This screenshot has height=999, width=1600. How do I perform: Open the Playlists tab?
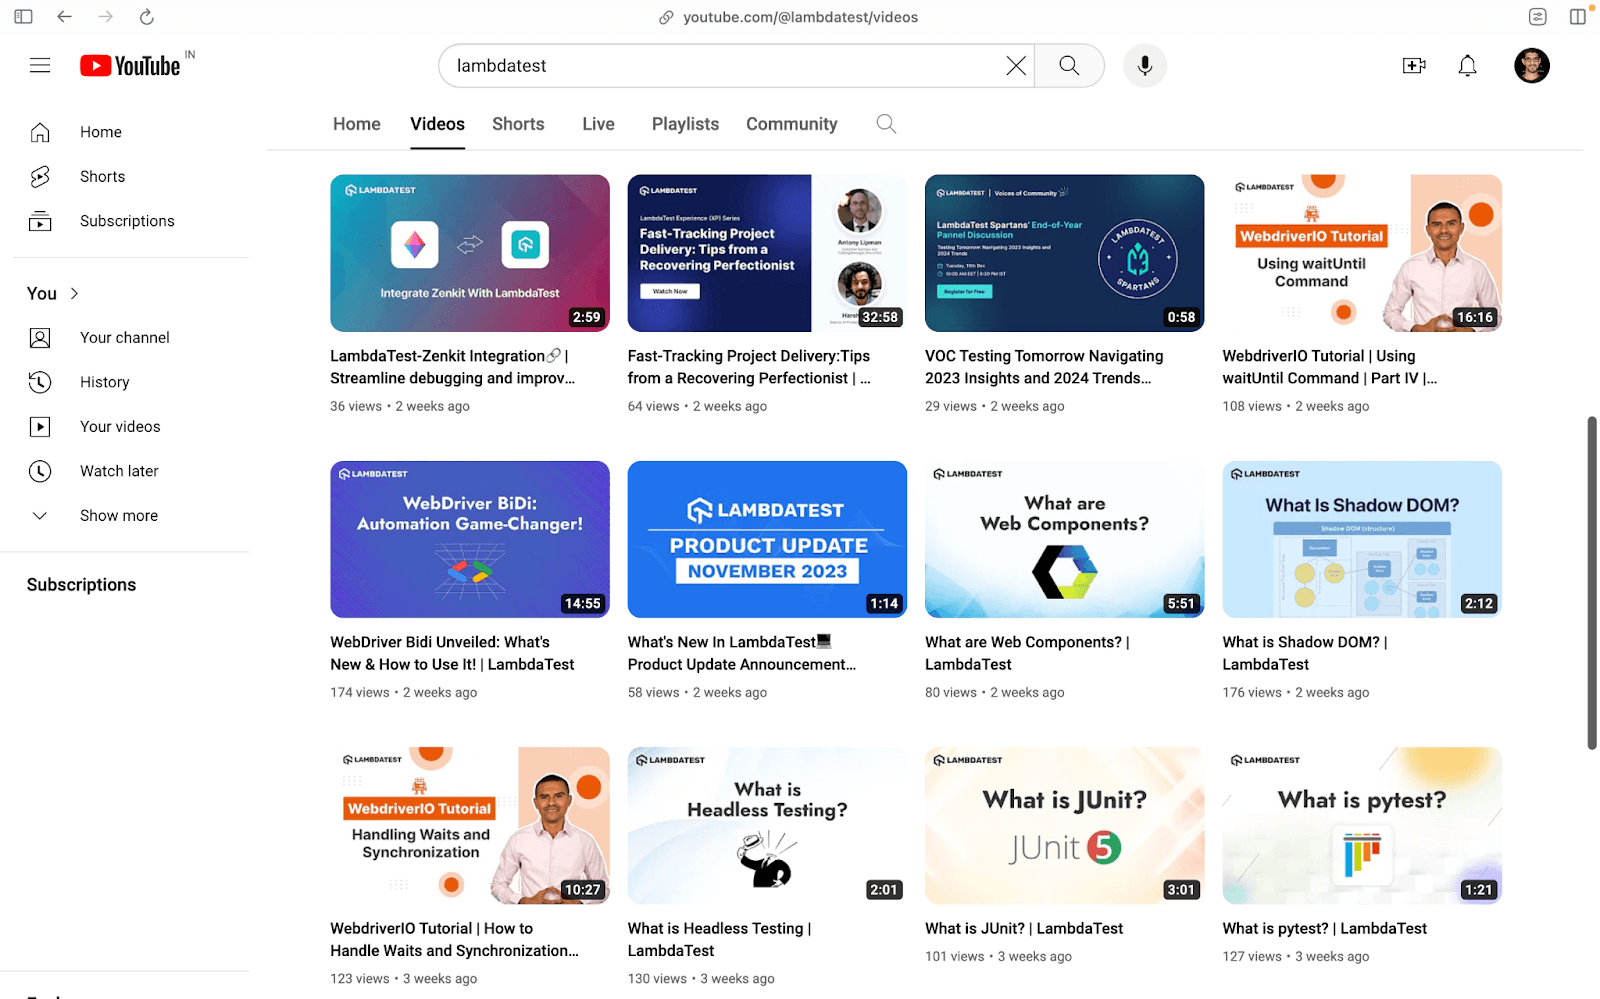[685, 124]
